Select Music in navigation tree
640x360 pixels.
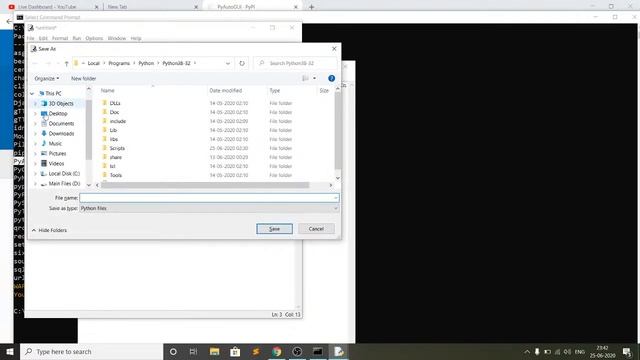click(x=55, y=144)
